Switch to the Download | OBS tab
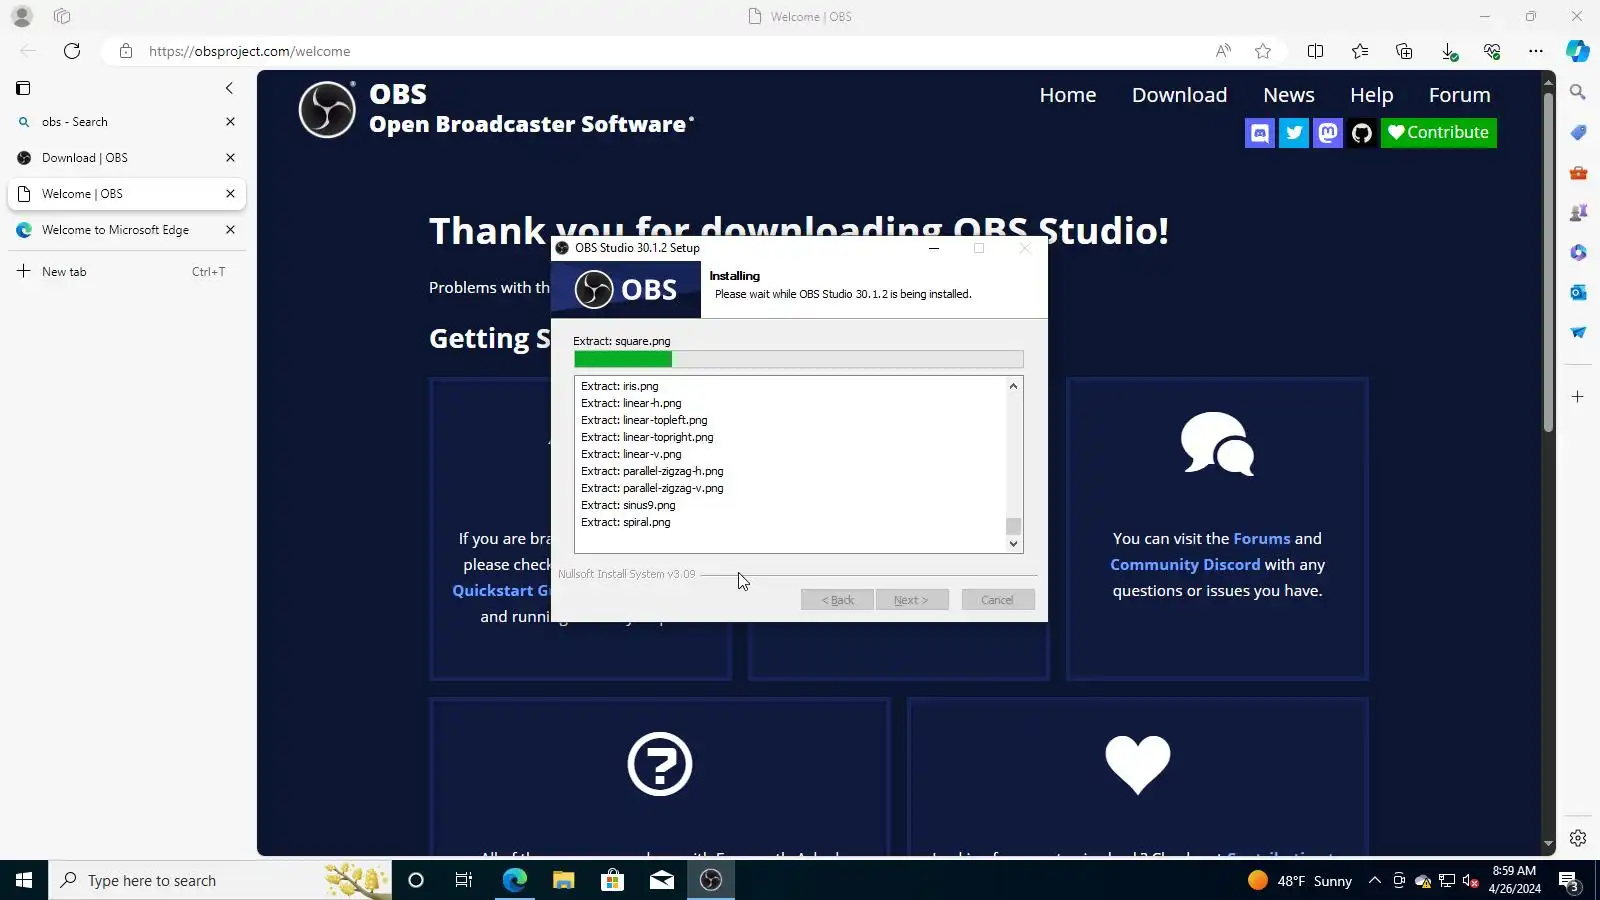The height and width of the screenshot is (900, 1600). point(127,158)
